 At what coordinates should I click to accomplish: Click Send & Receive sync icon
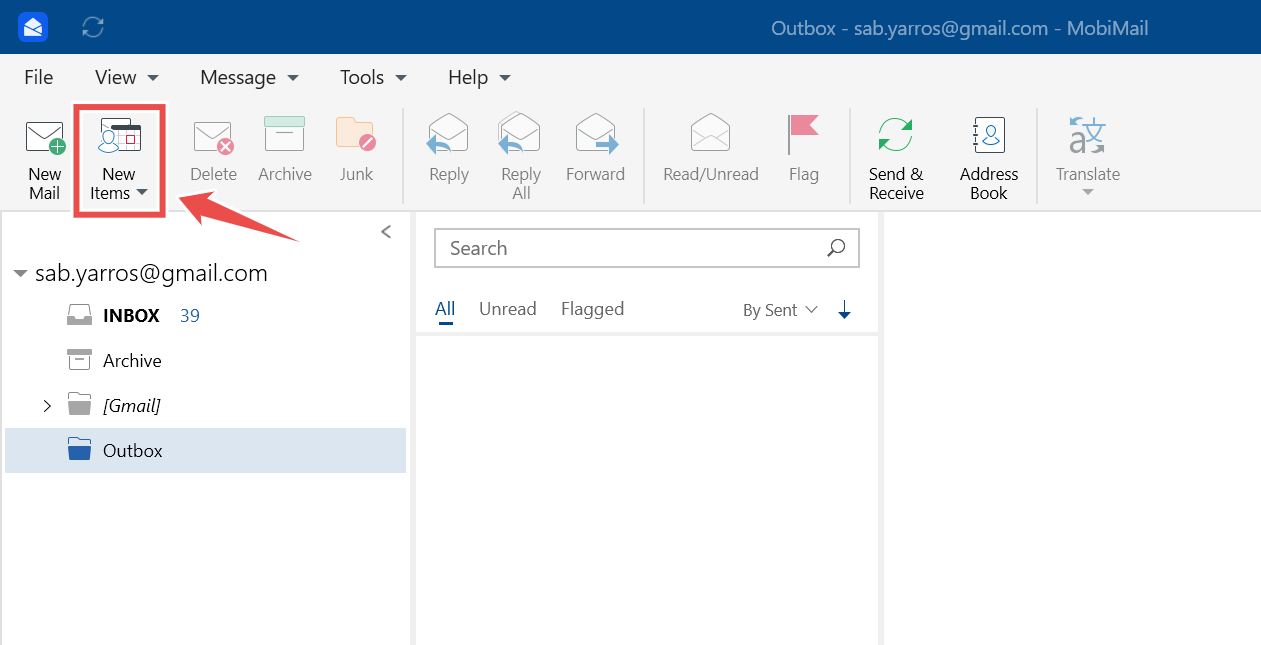[895, 135]
